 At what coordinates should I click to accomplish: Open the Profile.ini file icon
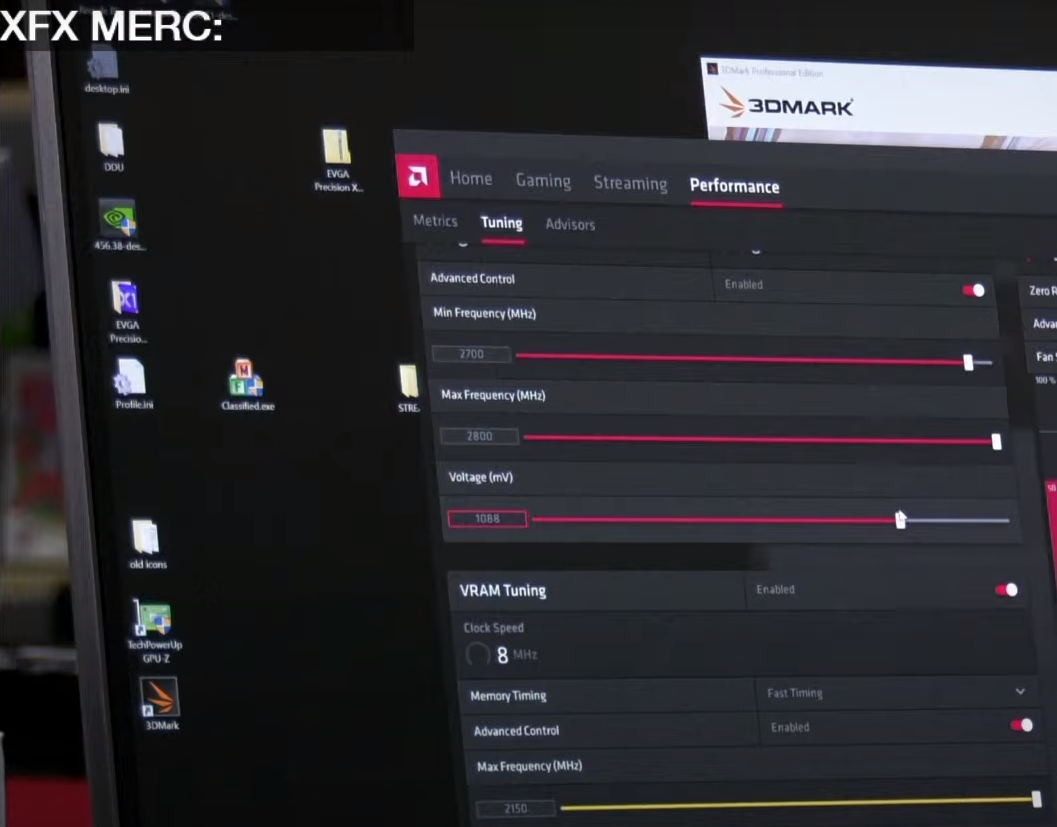coord(132,384)
